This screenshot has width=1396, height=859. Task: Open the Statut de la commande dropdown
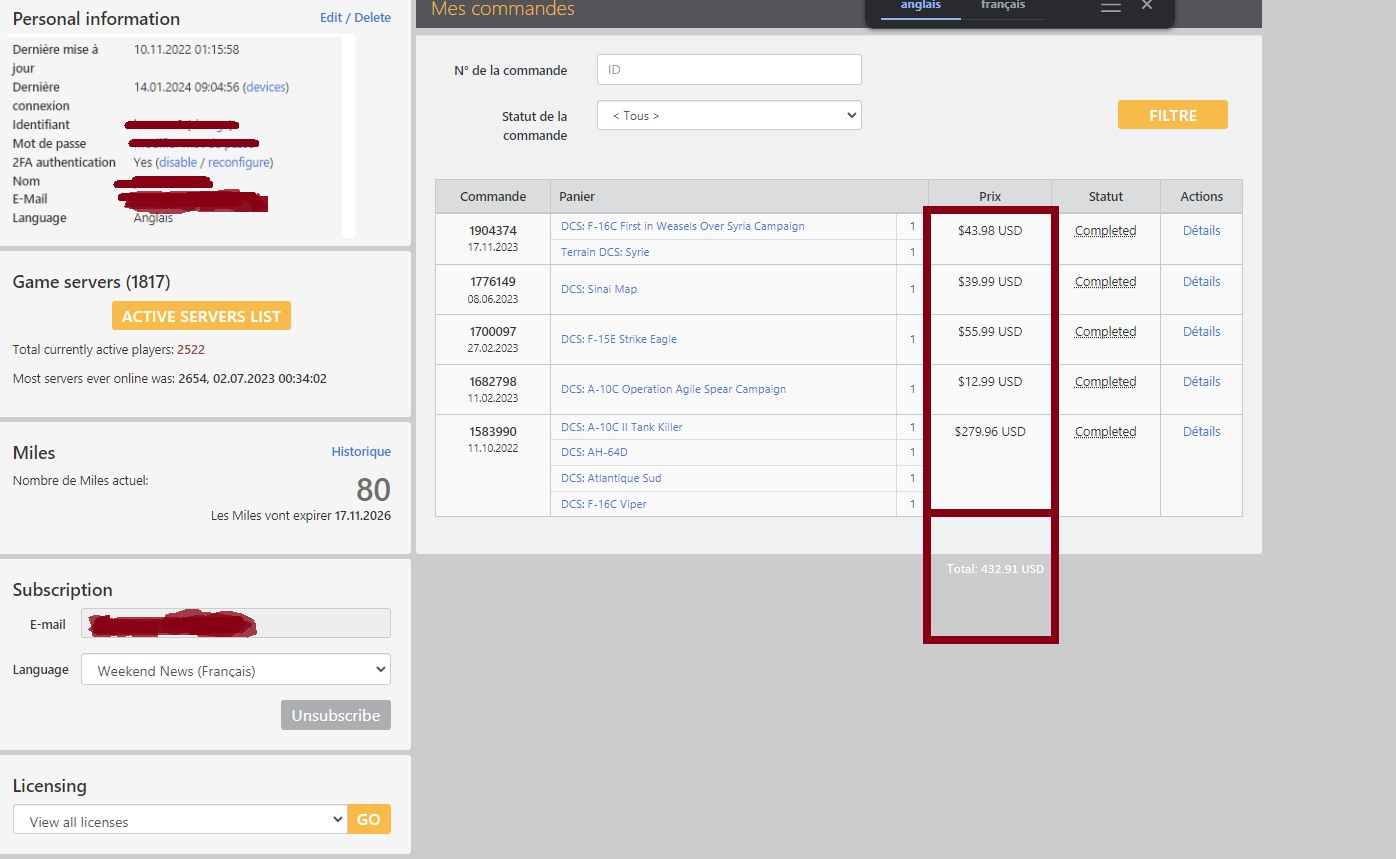pyautogui.click(x=729, y=115)
